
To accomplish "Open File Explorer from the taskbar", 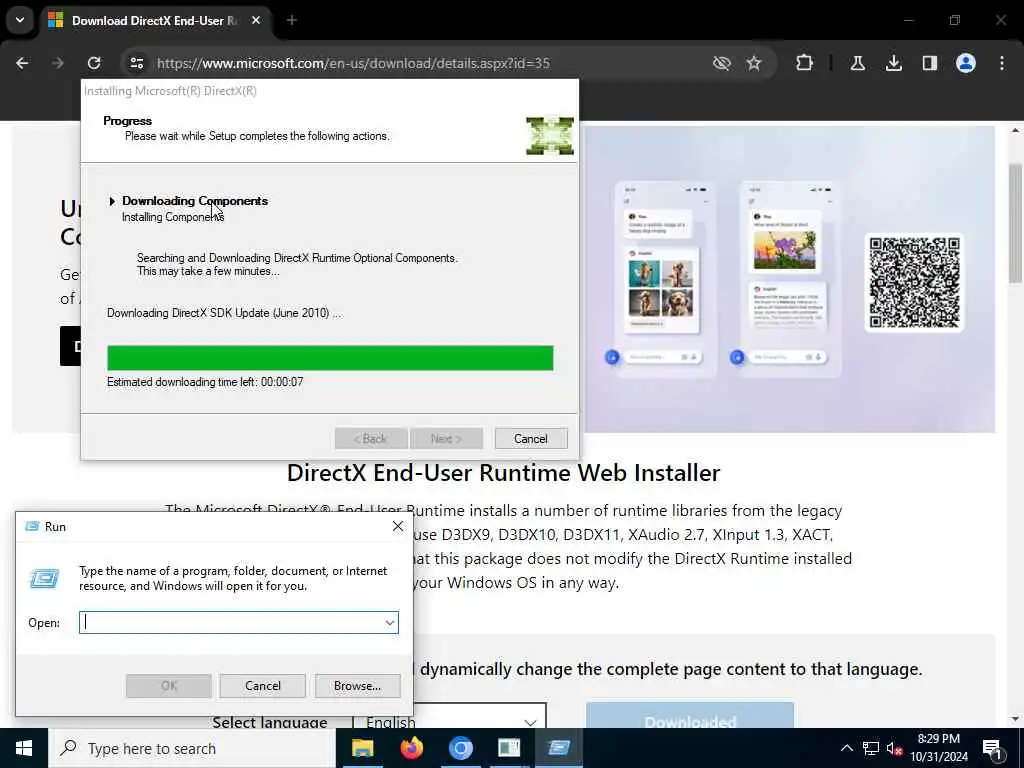I will click(362, 748).
